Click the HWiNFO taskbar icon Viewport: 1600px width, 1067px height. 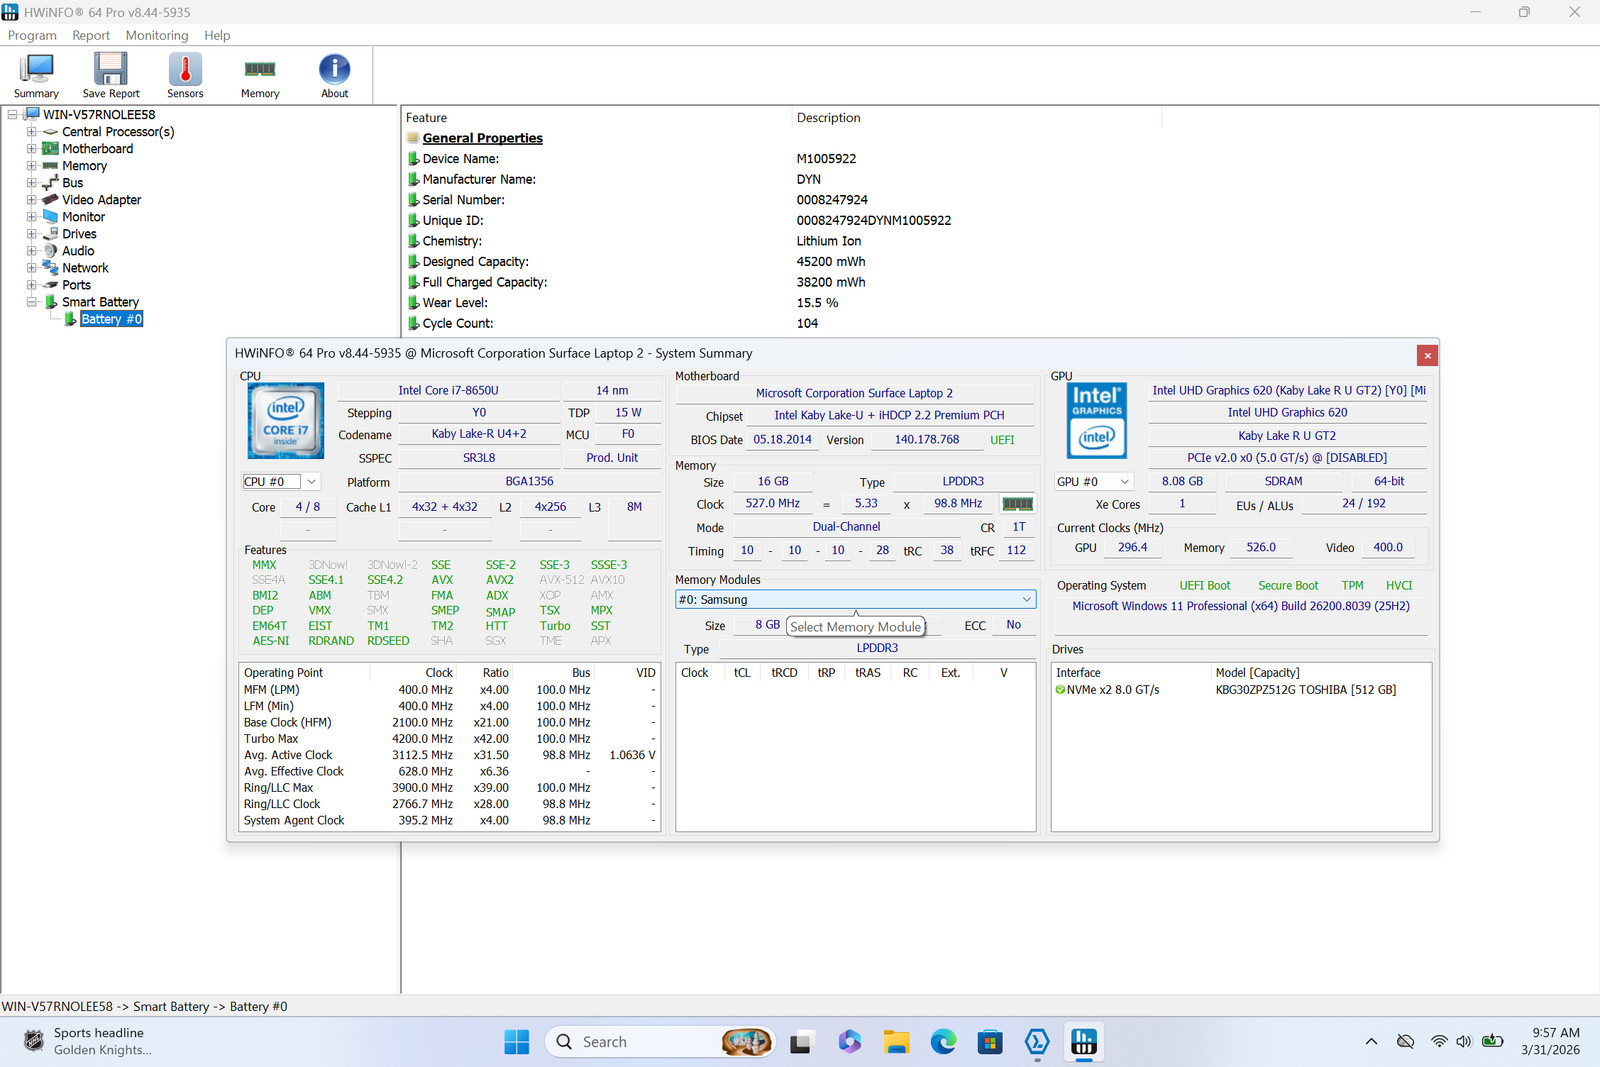pyautogui.click(x=1084, y=1042)
